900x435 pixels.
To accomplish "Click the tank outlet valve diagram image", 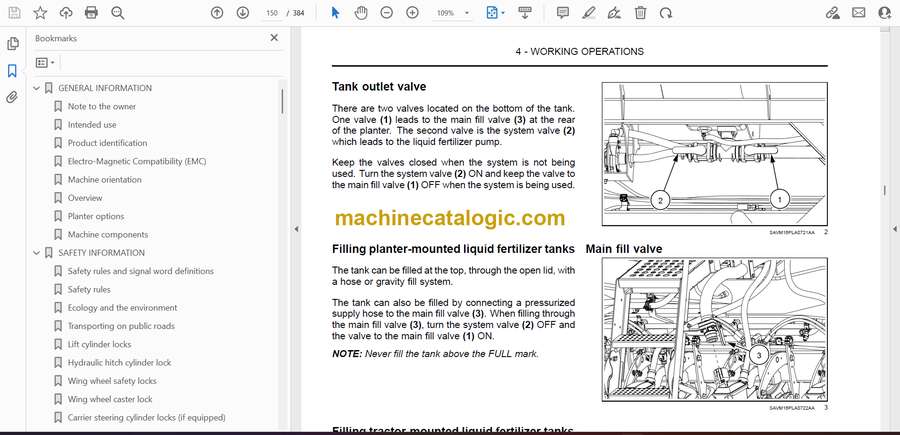I will click(x=715, y=154).
